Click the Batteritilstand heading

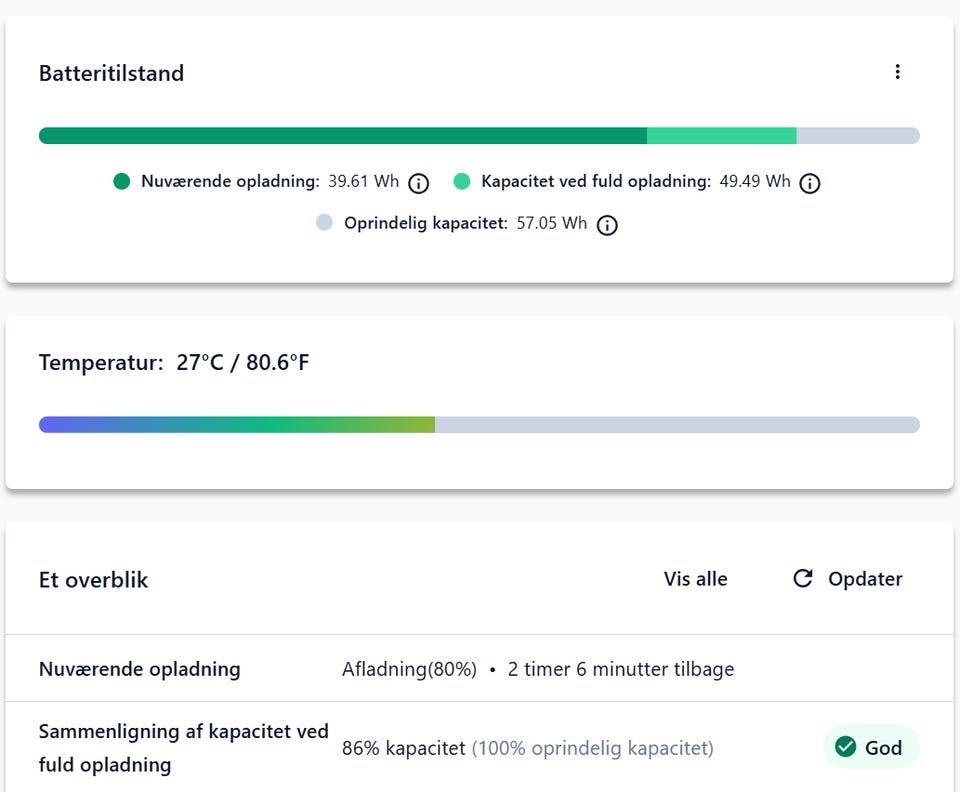tap(111, 73)
